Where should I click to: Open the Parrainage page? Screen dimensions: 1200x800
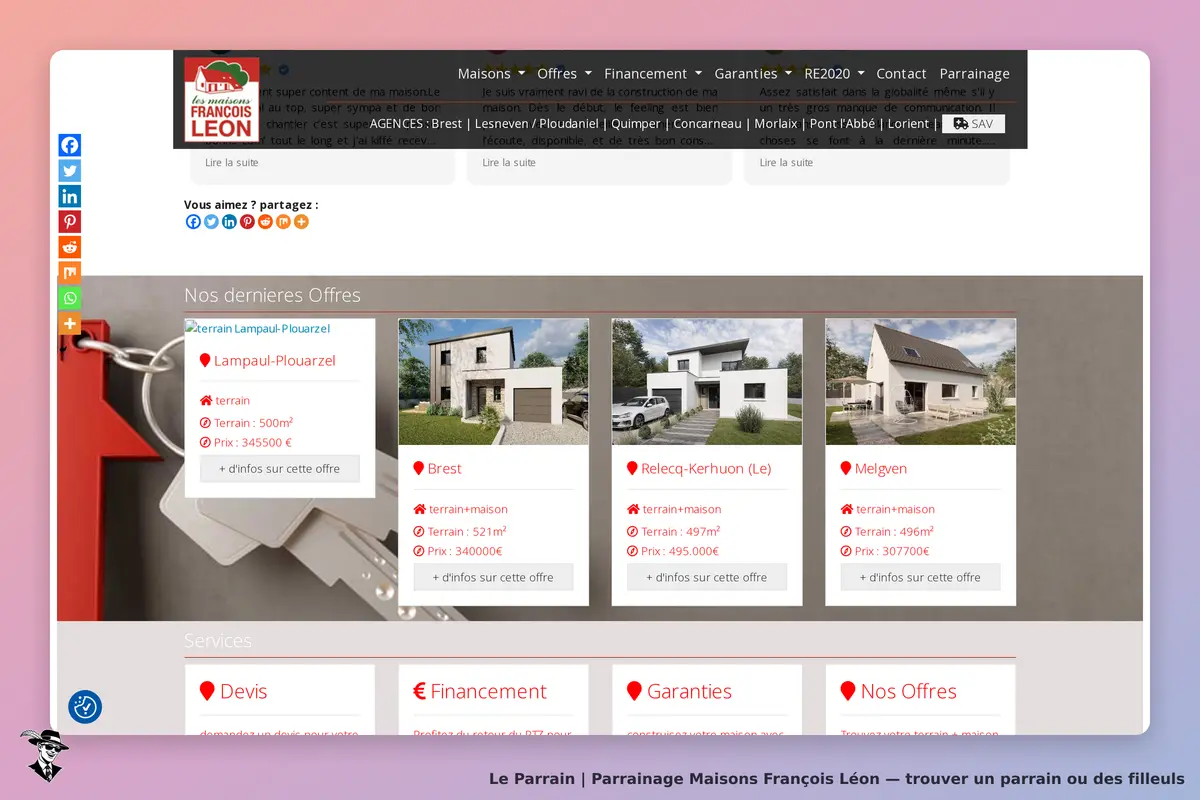[975, 74]
